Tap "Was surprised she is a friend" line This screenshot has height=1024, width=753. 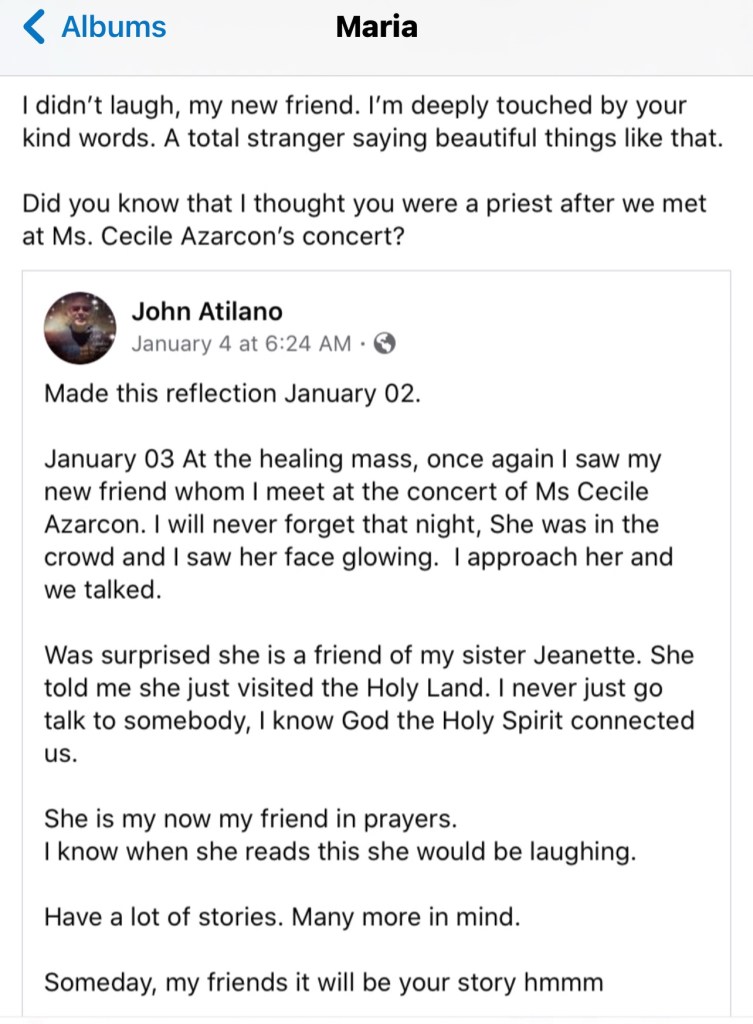click(369, 655)
